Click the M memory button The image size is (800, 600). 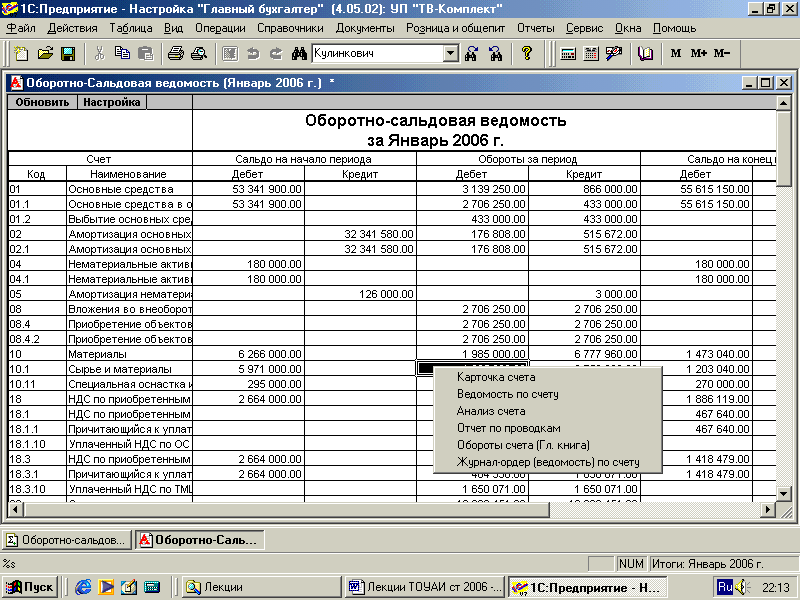click(676, 53)
